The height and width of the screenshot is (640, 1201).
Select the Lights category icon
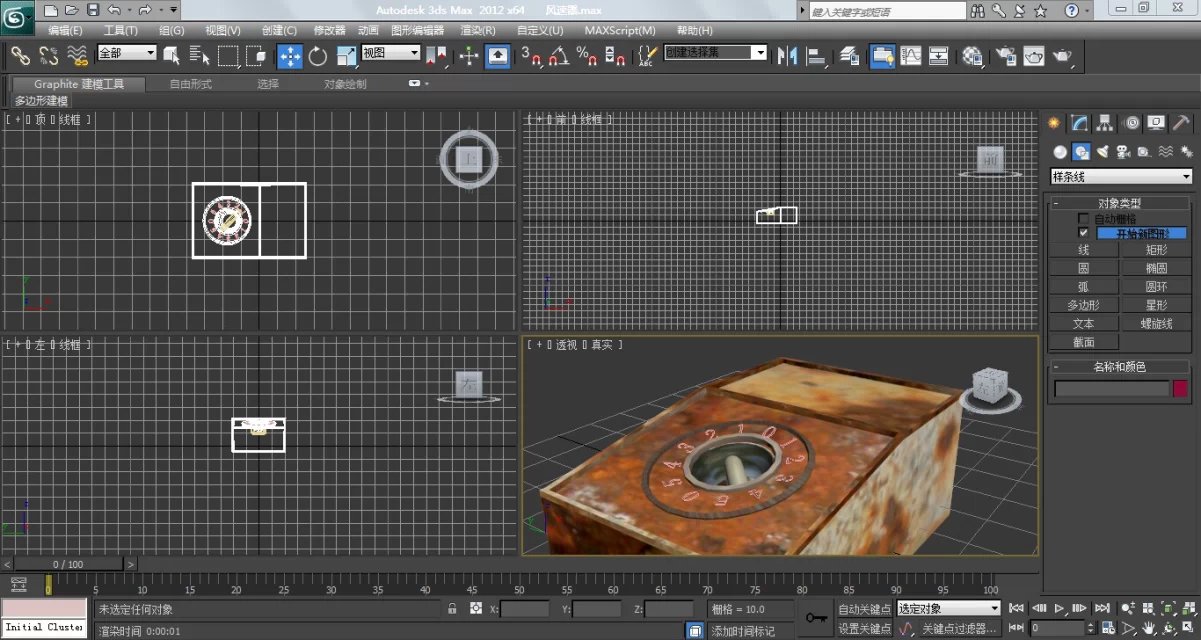click(x=1102, y=152)
